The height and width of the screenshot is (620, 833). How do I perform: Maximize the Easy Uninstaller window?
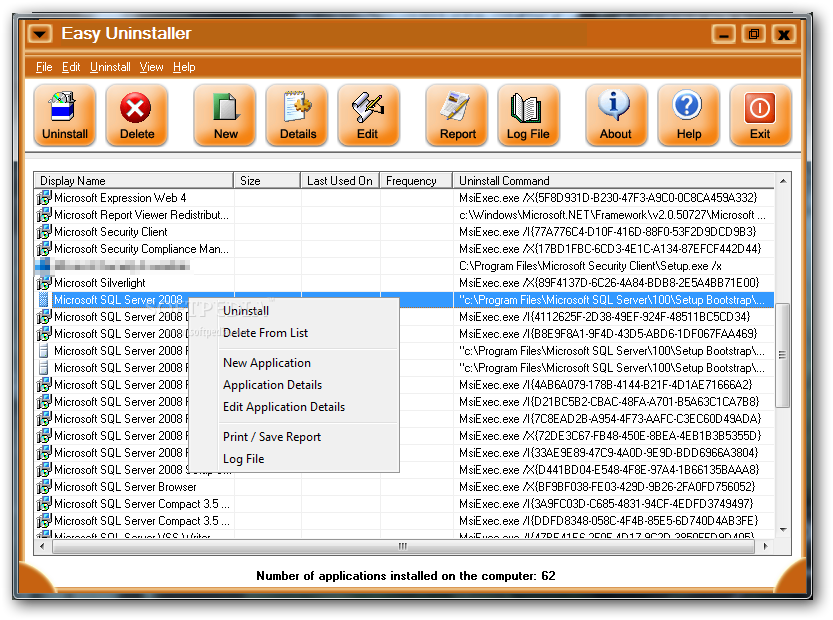[753, 35]
